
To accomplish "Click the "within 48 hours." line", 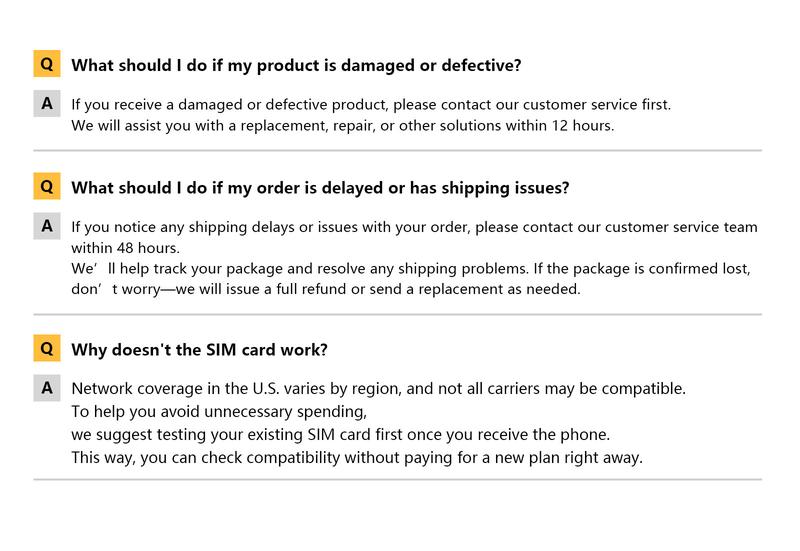I will point(125,248).
